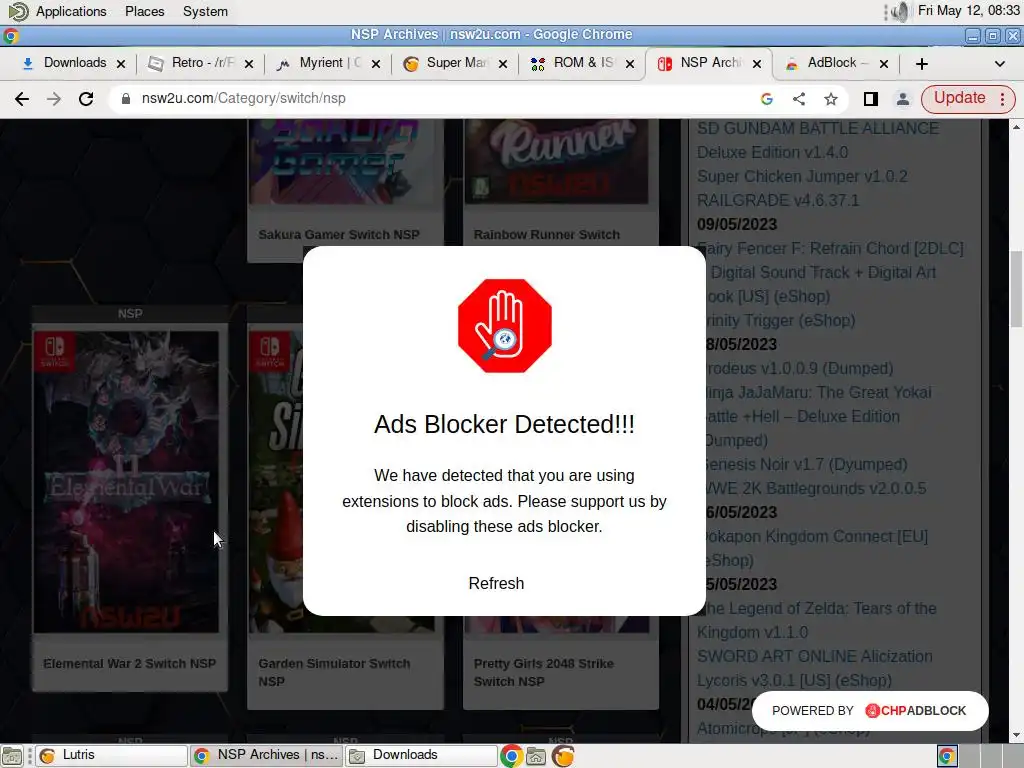Click the NSP label above Elemental War
1024x768 pixels.
pos(130,313)
